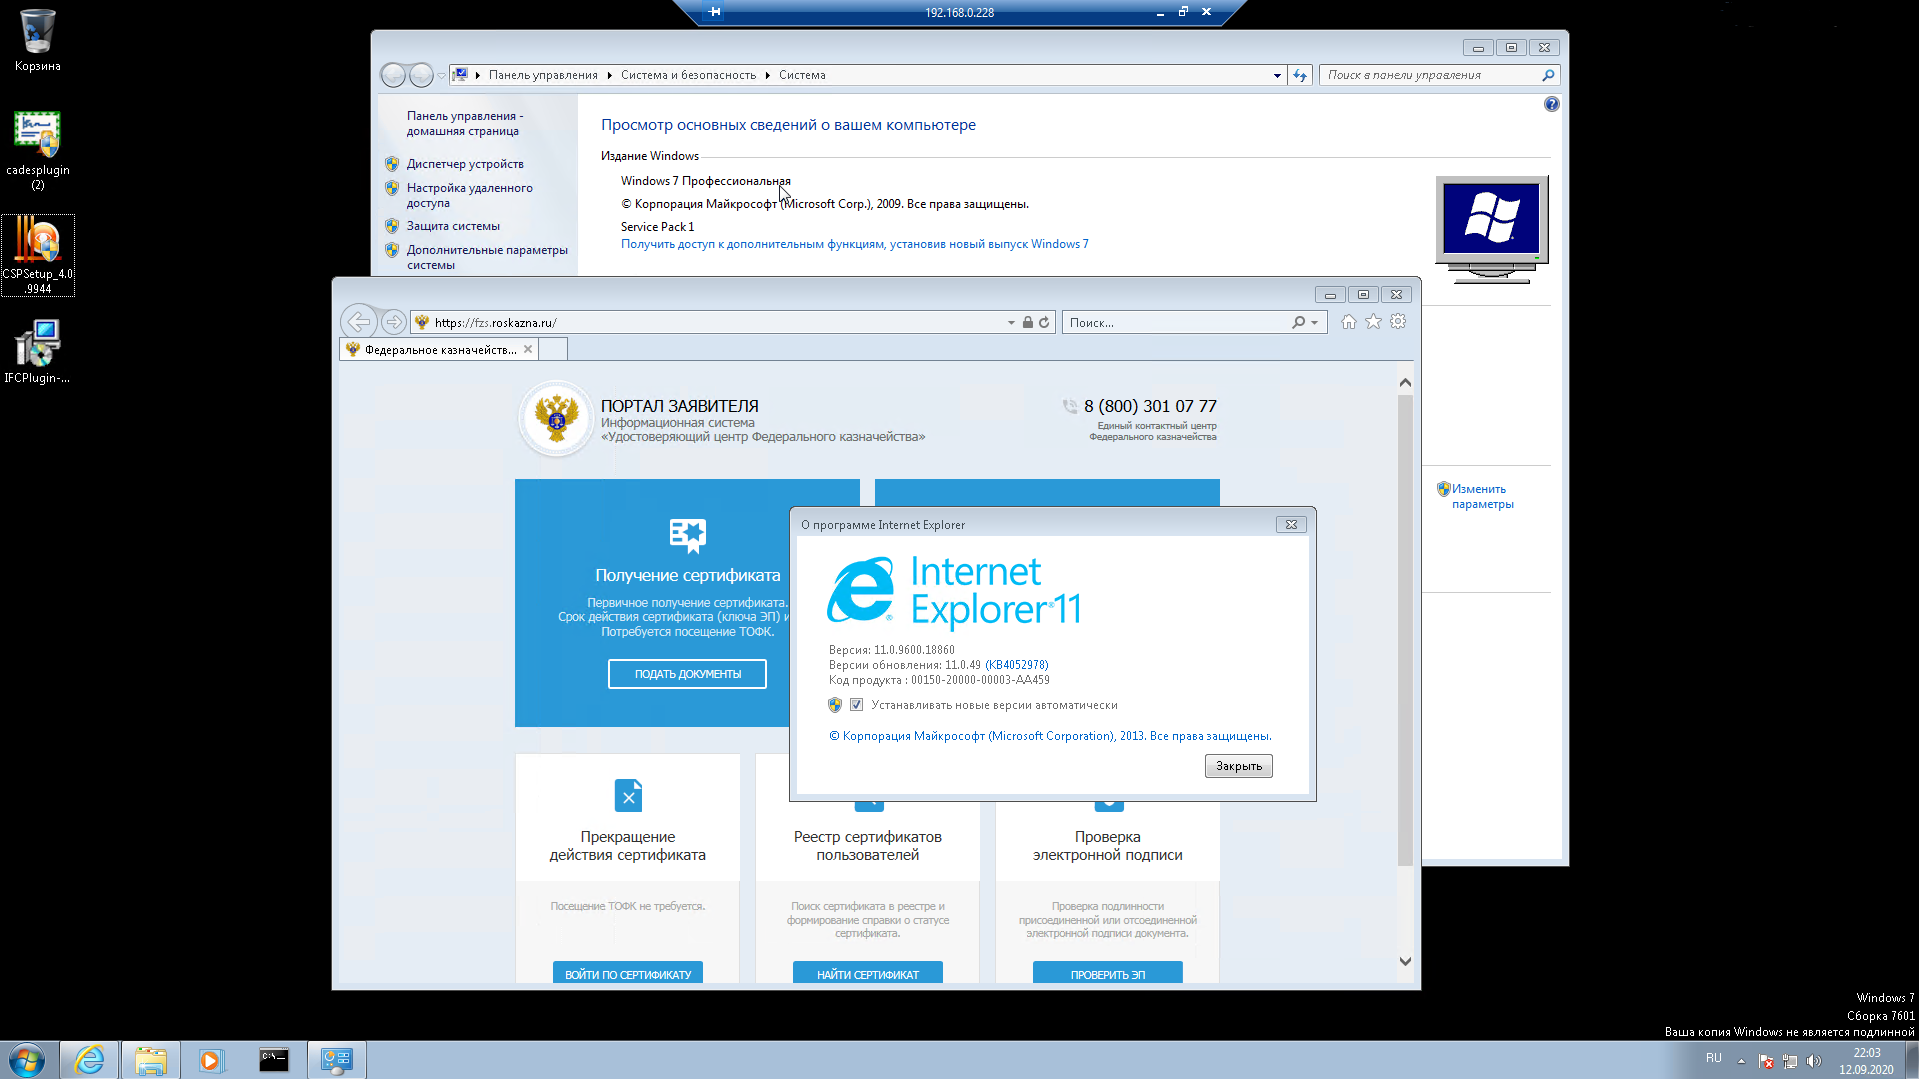Click the lock security icon in address bar
The image size is (1919, 1079).
click(1028, 322)
